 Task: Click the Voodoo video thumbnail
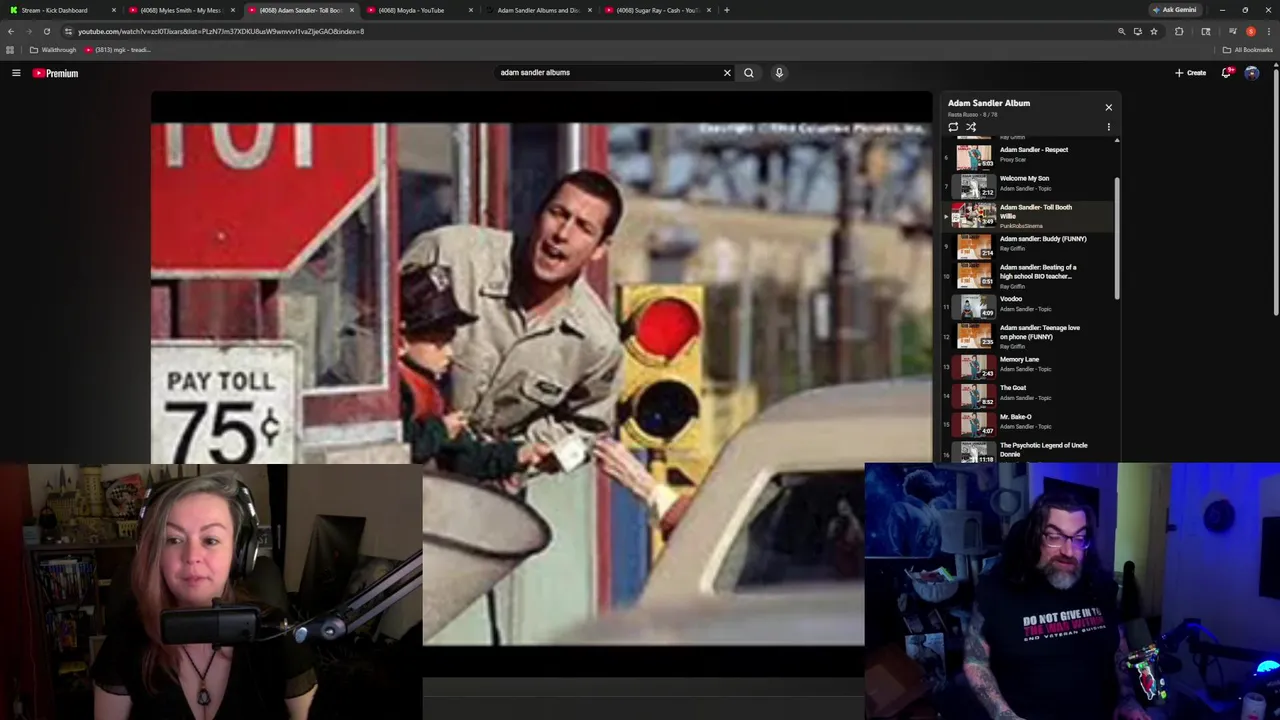coord(975,306)
